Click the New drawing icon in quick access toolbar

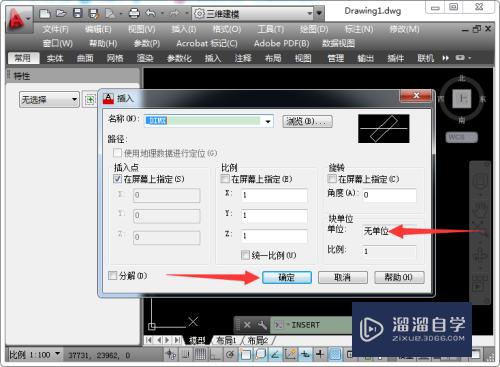(x=45, y=13)
